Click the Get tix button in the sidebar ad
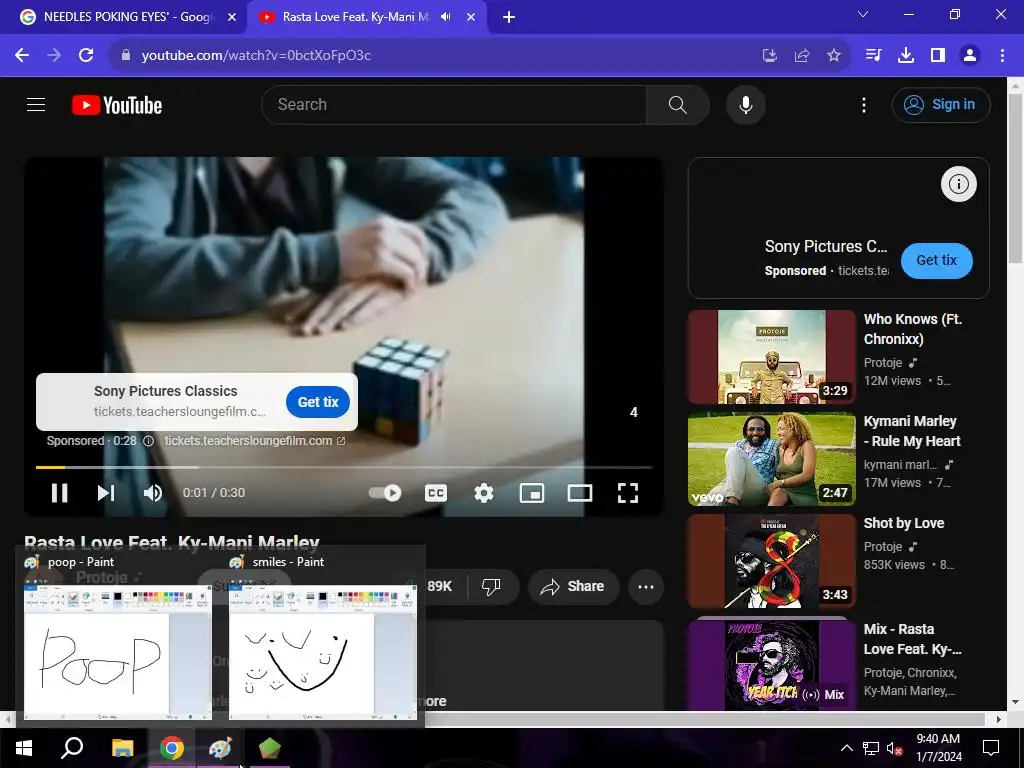This screenshot has height=768, width=1024. point(936,261)
